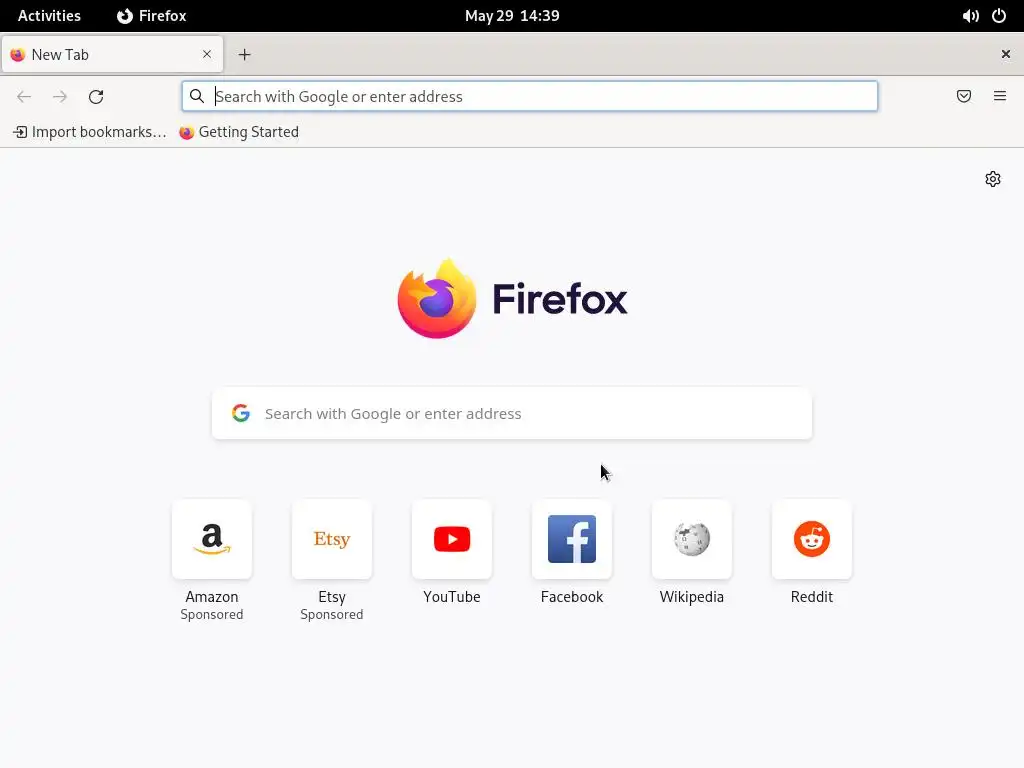Click the magnifier icon in the address bar

tap(197, 96)
